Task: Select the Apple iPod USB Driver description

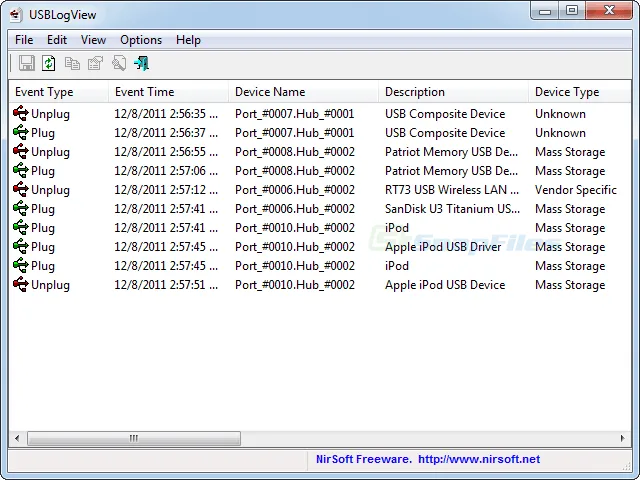Action: click(443, 247)
